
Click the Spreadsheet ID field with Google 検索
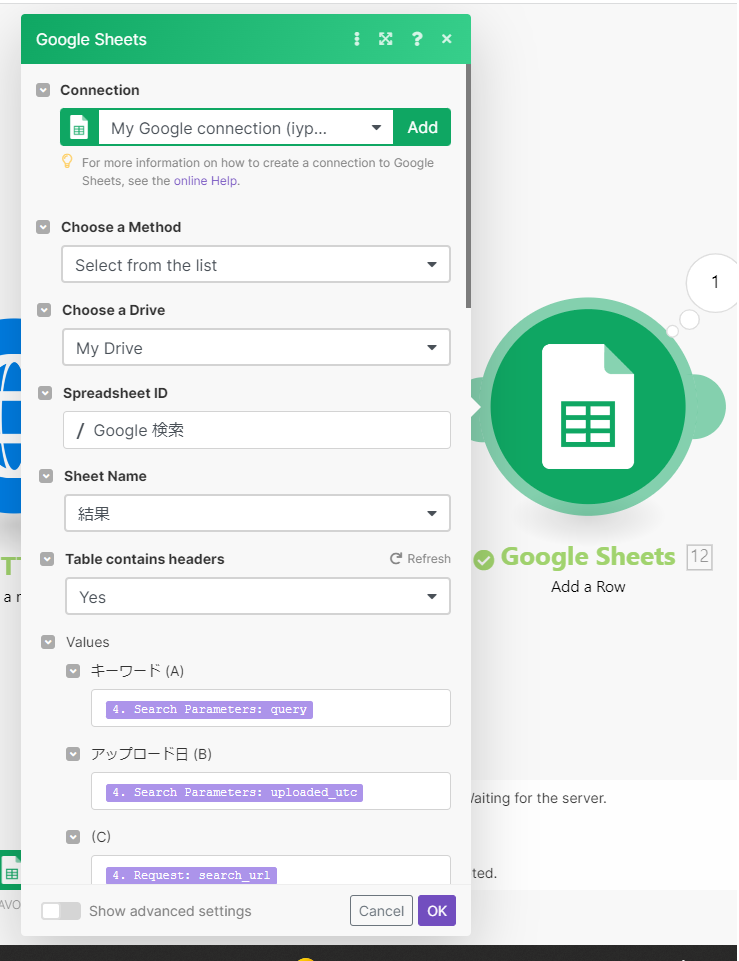click(257, 430)
